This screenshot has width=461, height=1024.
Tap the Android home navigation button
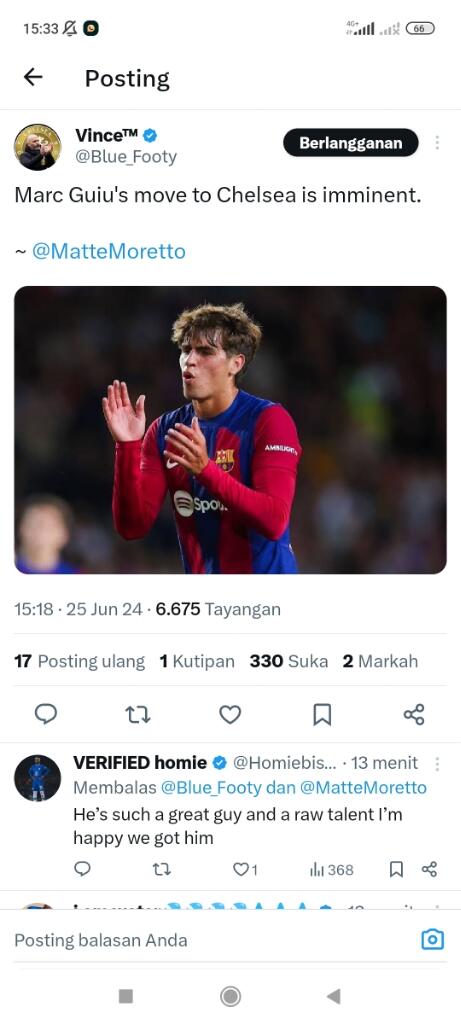coord(230,996)
